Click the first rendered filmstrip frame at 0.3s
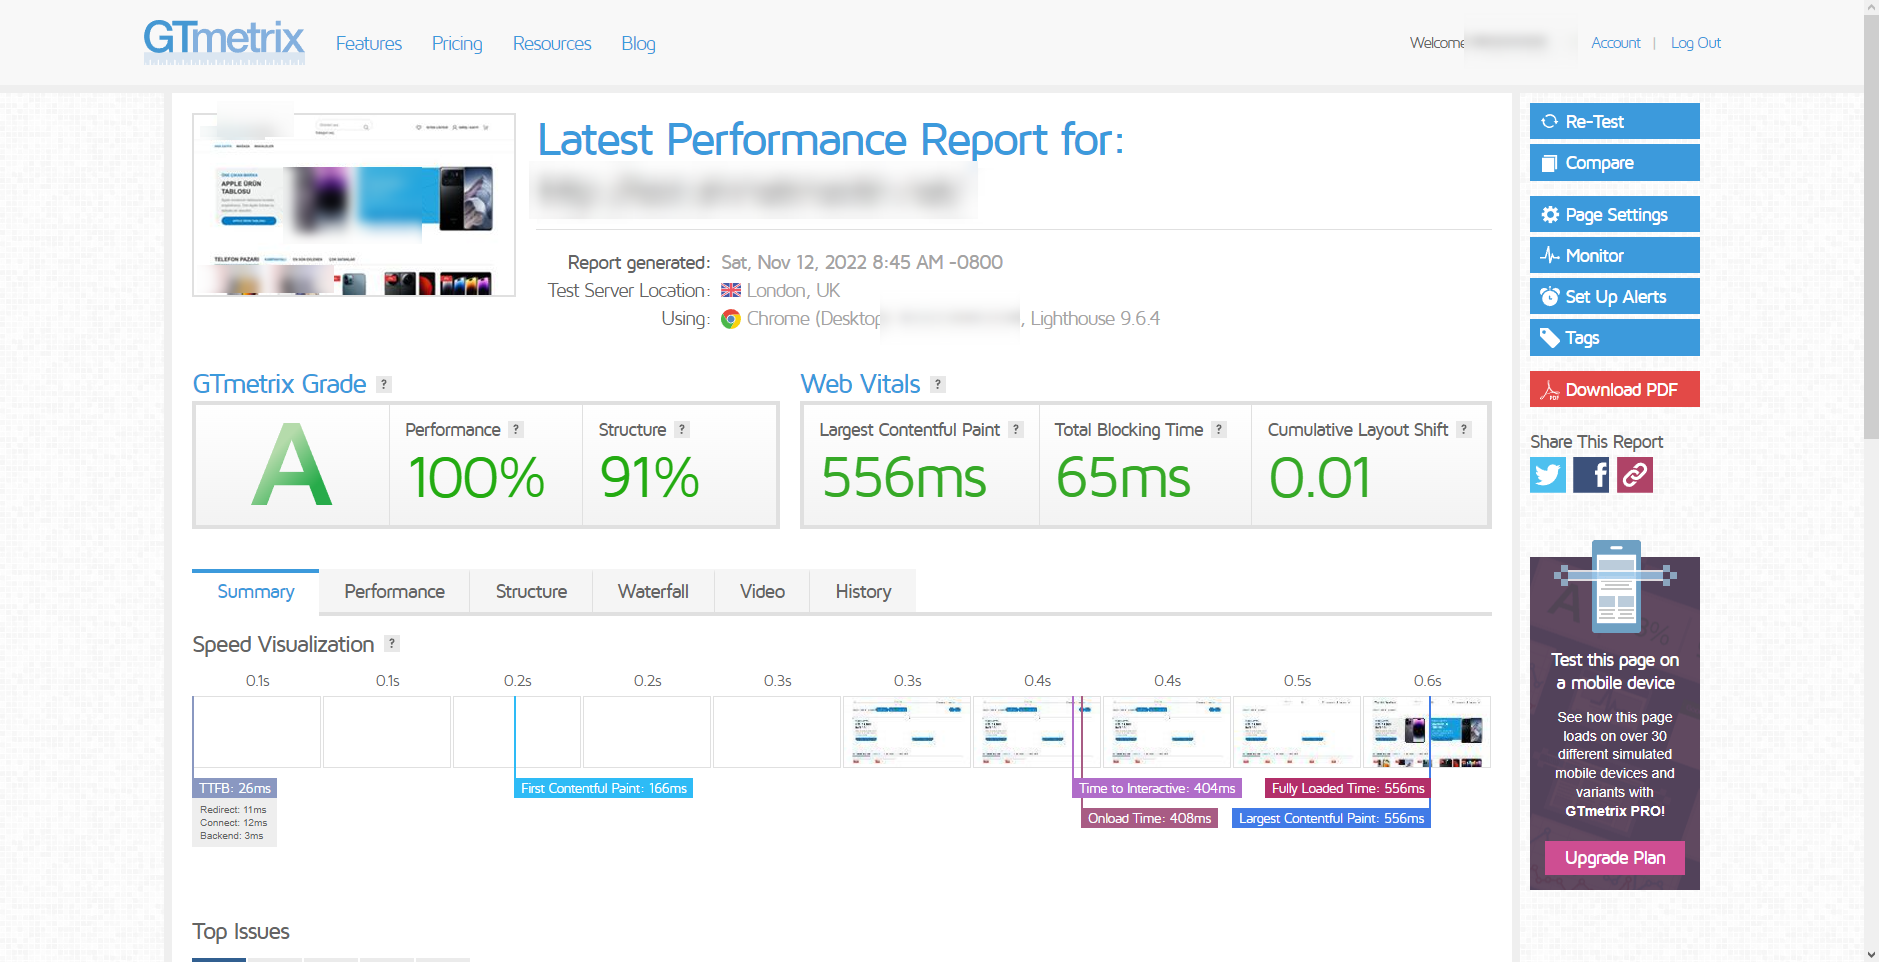The width and height of the screenshot is (1879, 962). tap(907, 732)
